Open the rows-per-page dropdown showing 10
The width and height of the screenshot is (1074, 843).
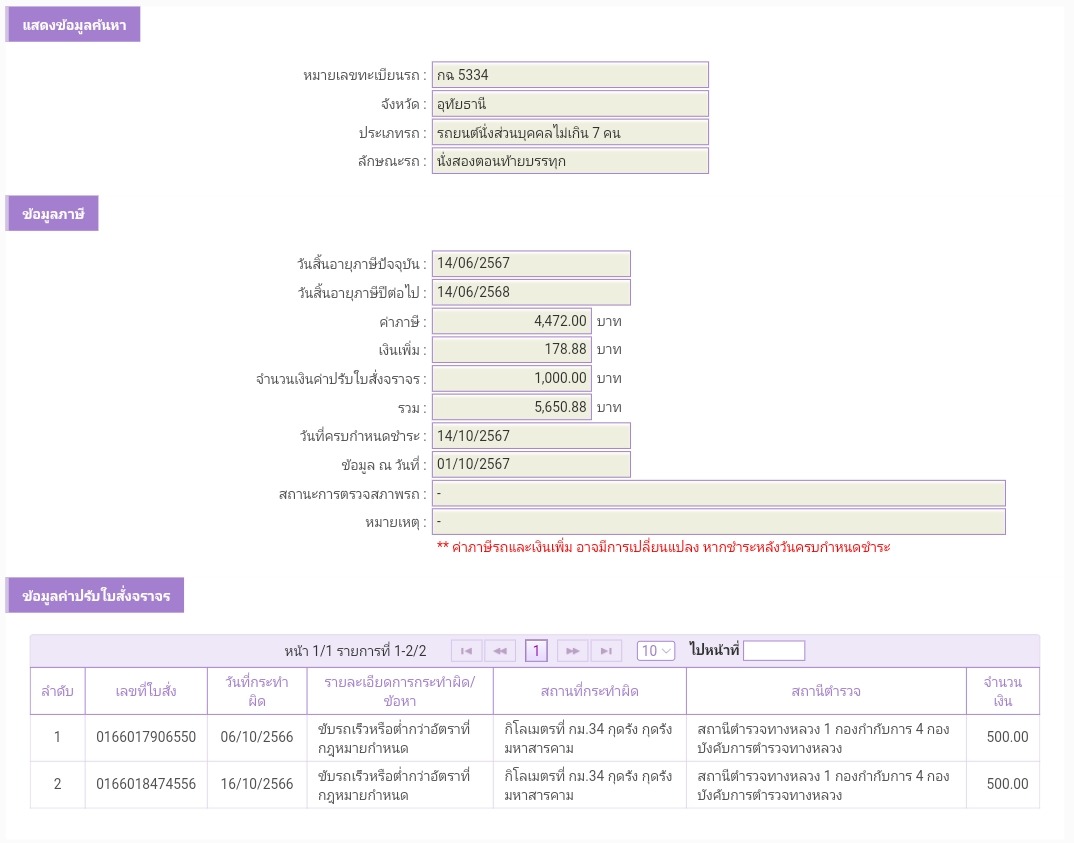tap(655, 651)
